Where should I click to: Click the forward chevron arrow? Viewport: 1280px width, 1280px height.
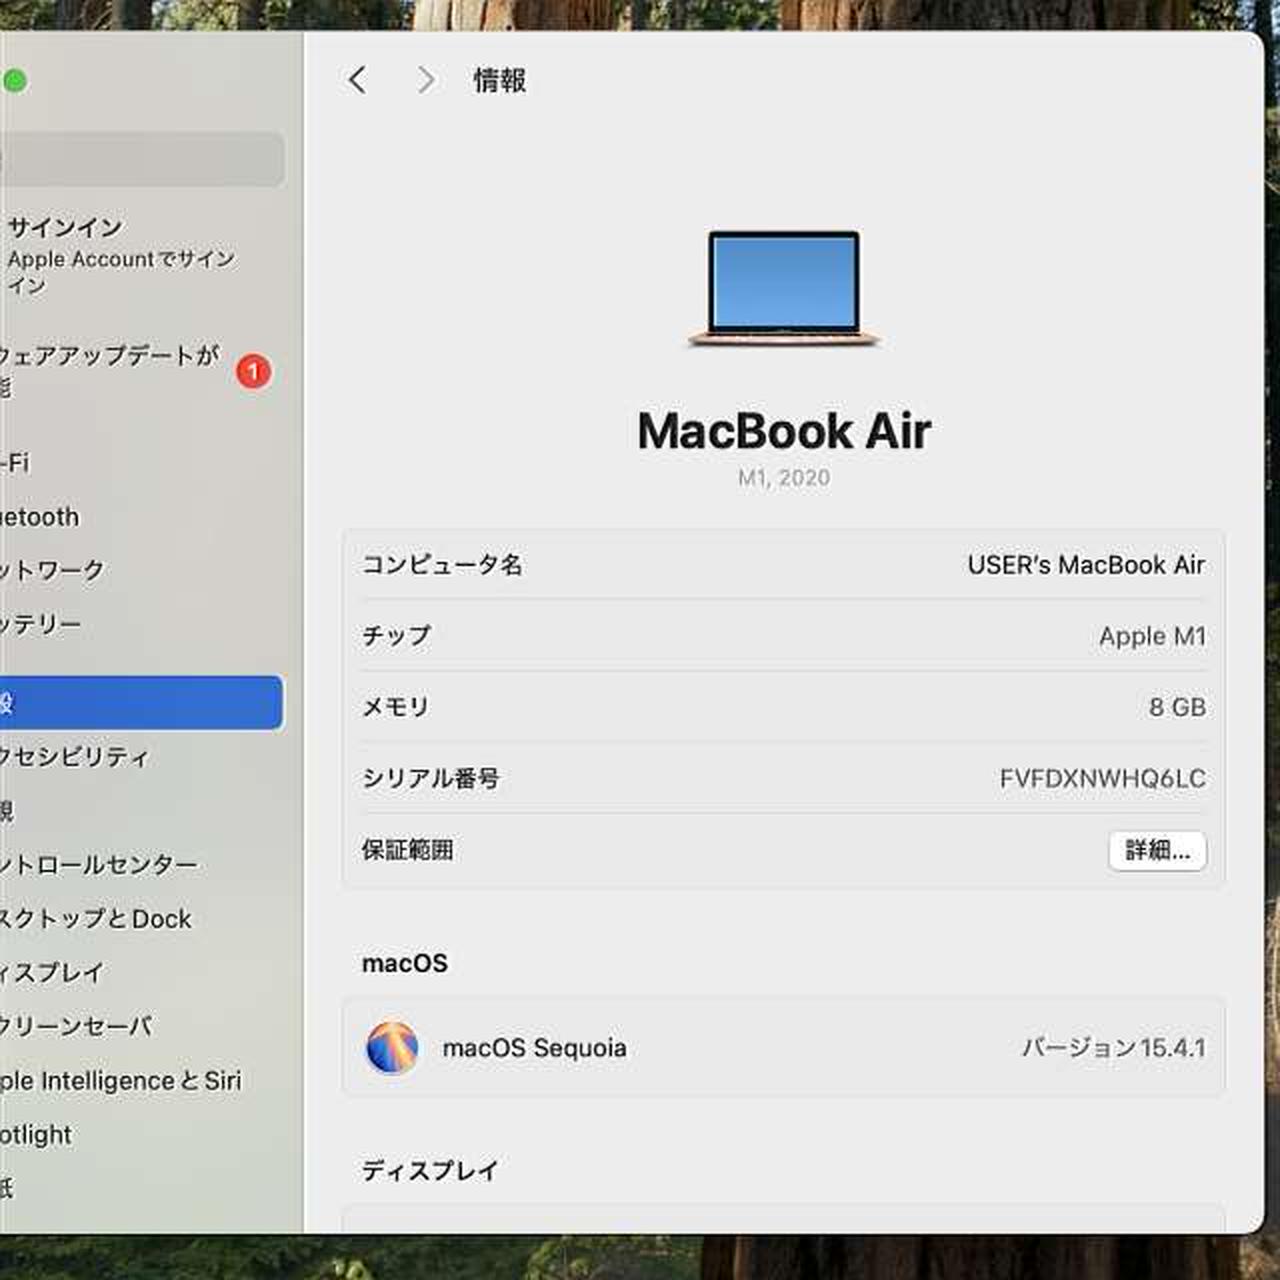[x=426, y=80]
